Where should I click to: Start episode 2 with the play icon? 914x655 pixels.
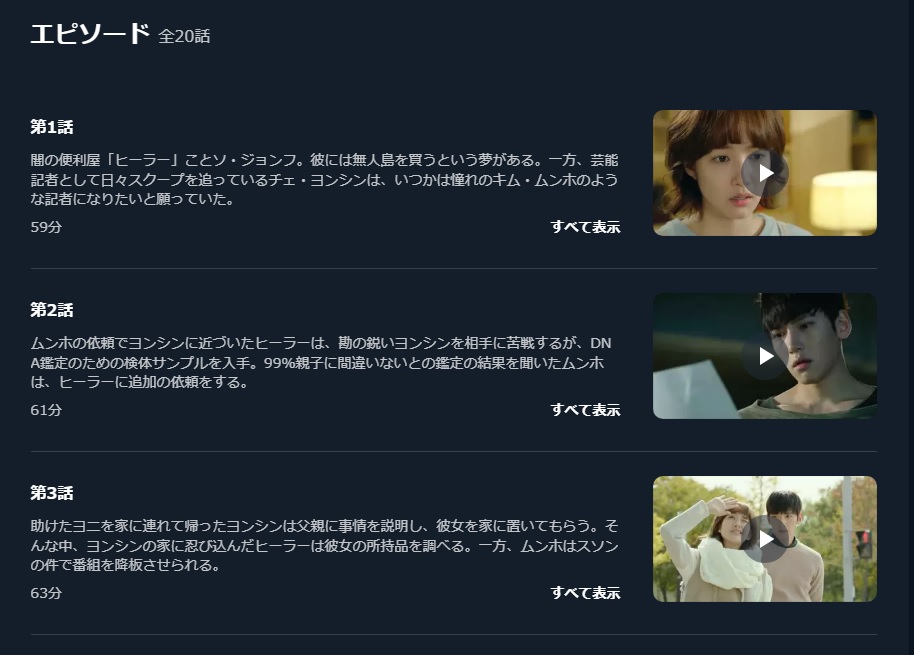coord(765,356)
